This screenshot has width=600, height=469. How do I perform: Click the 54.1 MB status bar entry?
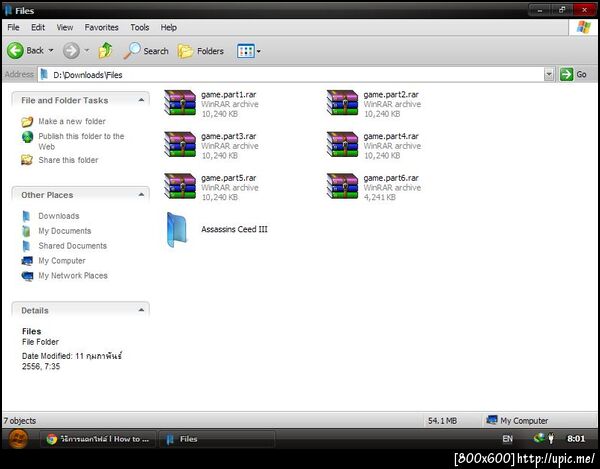click(x=442, y=421)
